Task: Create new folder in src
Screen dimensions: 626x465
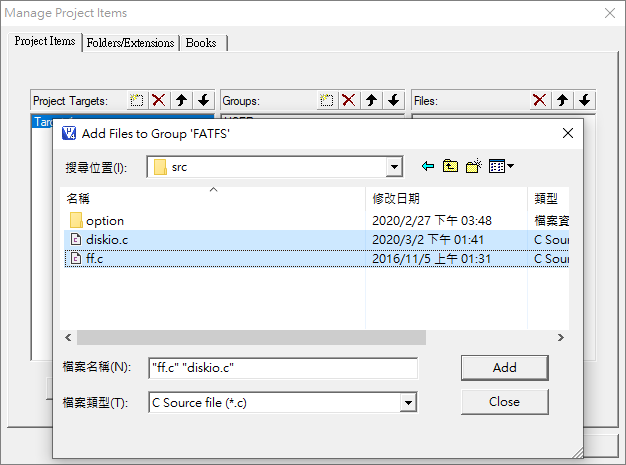Action: click(473, 166)
